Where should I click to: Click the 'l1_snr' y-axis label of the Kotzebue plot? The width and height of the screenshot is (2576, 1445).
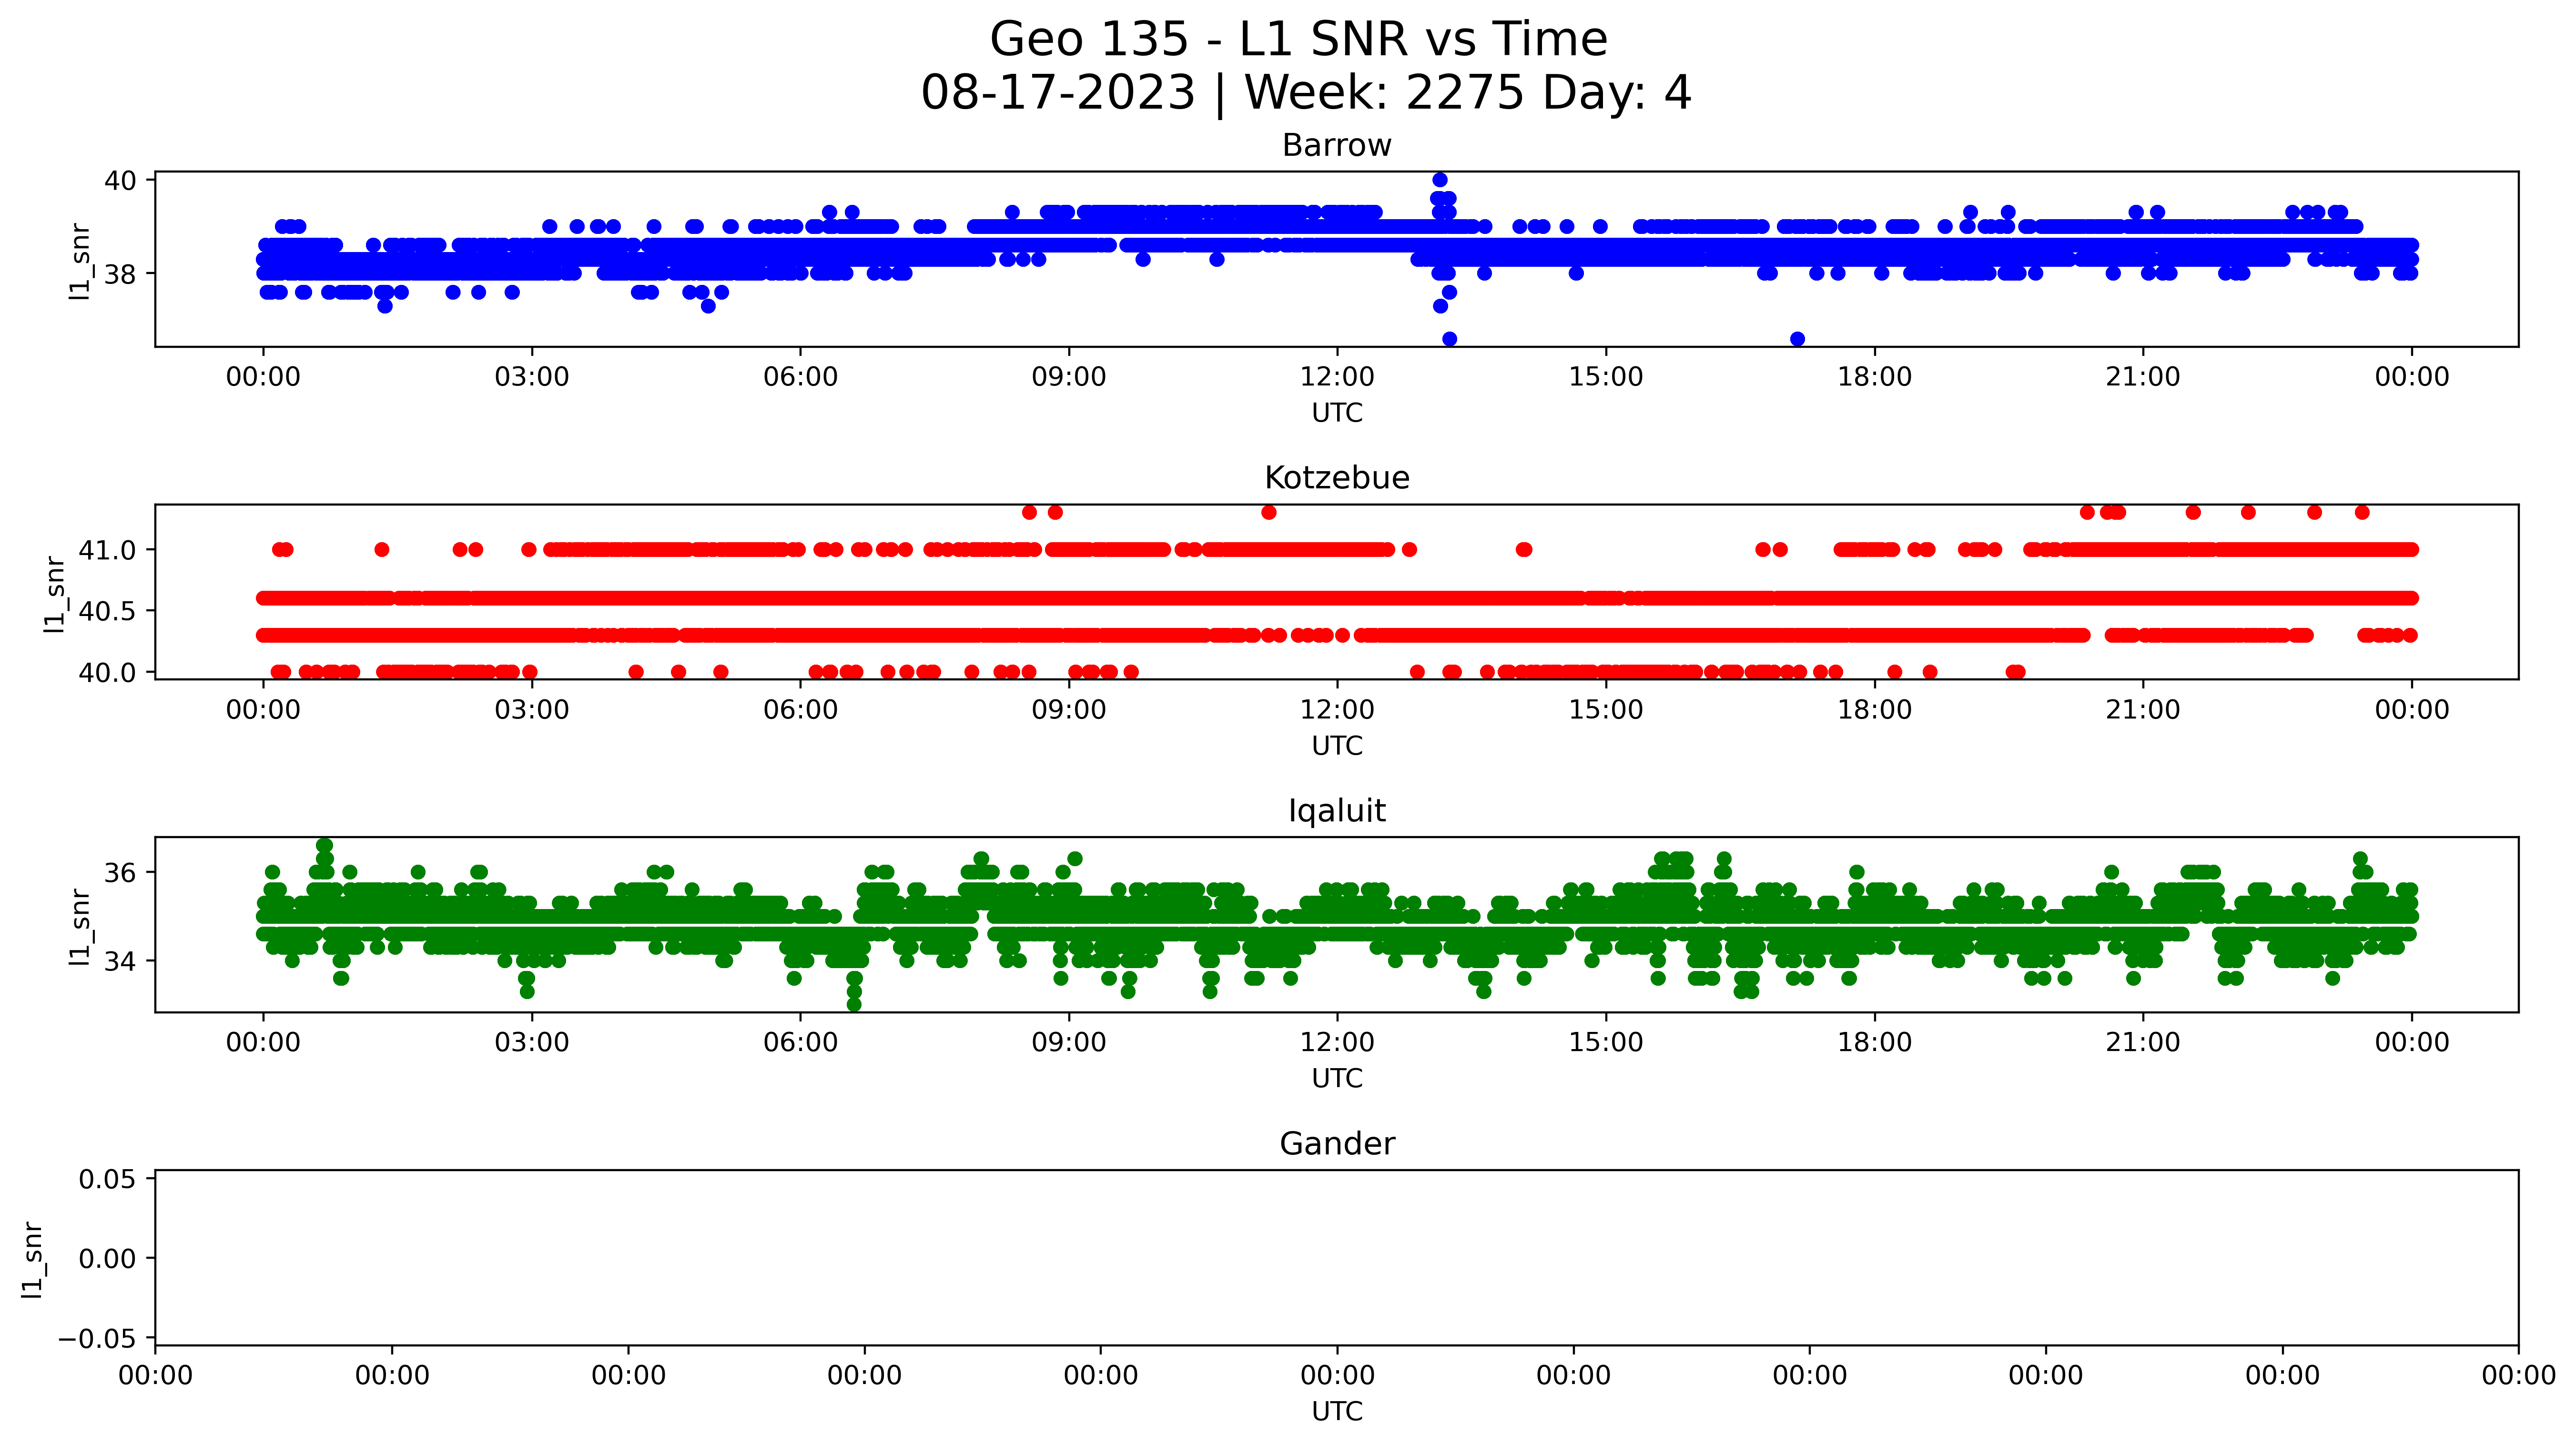54,594
